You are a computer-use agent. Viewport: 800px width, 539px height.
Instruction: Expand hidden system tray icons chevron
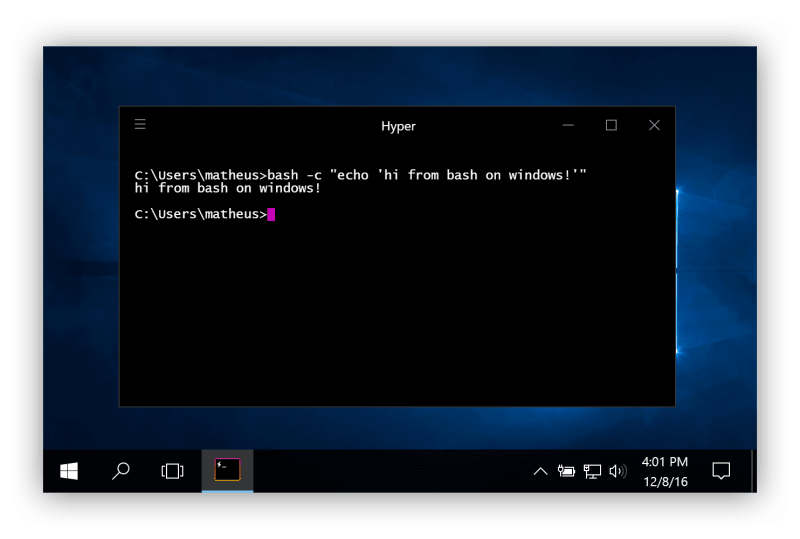540,472
